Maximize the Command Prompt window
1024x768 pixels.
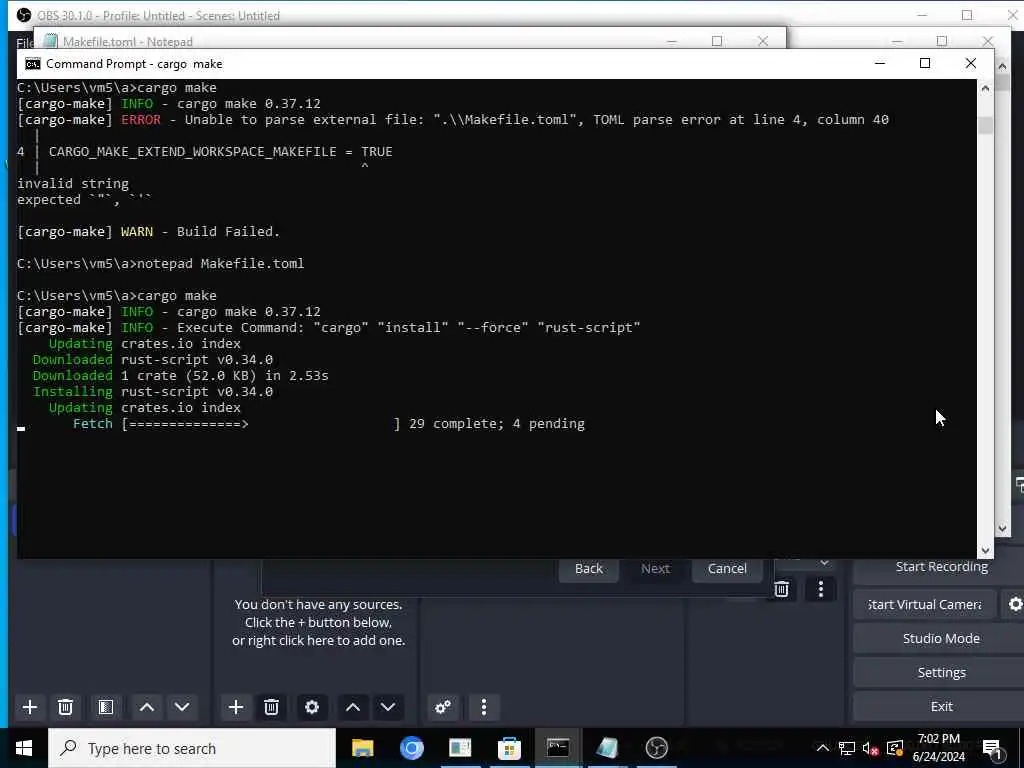[925, 63]
